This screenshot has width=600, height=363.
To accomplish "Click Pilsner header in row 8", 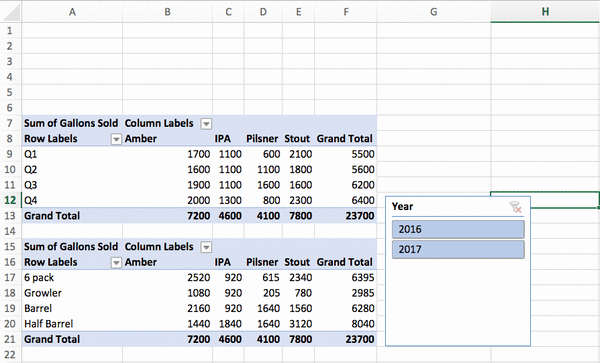I will pyautogui.click(x=262, y=138).
